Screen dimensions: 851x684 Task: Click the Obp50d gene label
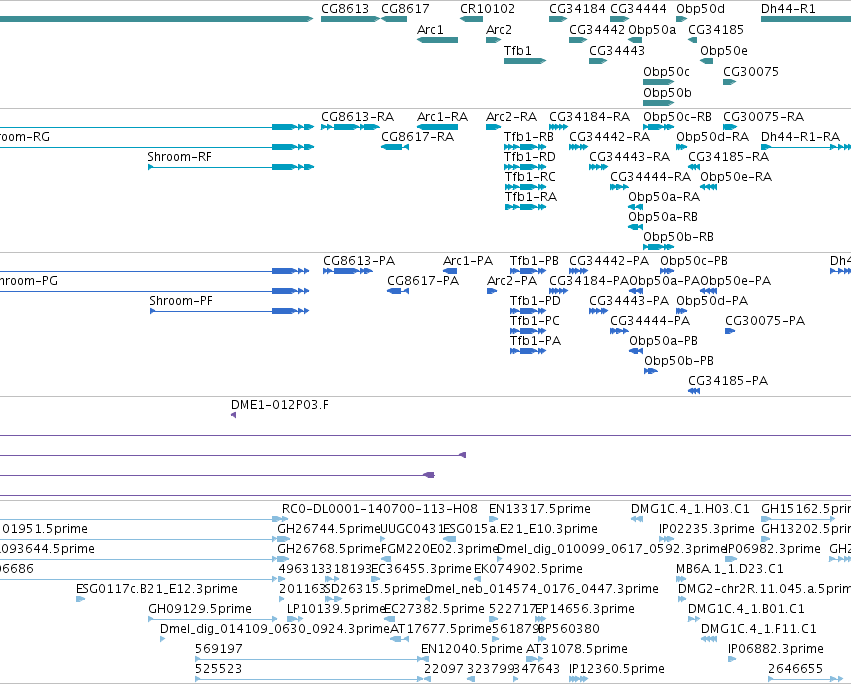700,9
